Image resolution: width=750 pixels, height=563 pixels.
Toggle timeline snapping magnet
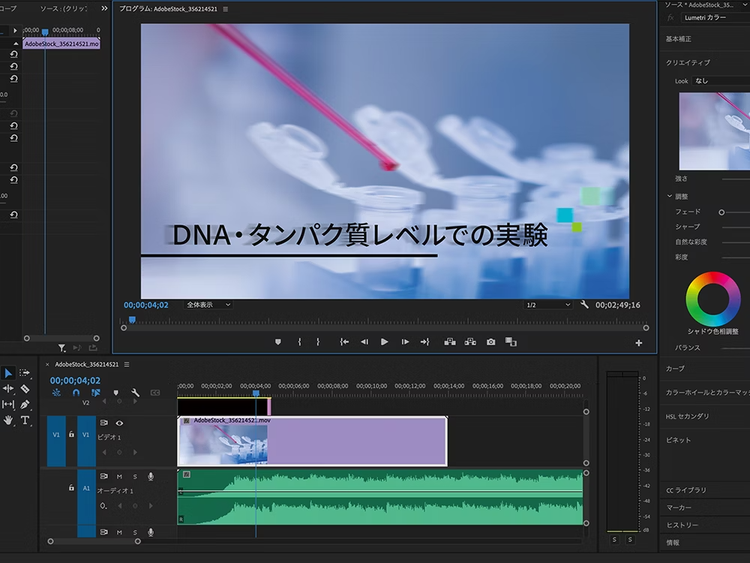coord(76,393)
